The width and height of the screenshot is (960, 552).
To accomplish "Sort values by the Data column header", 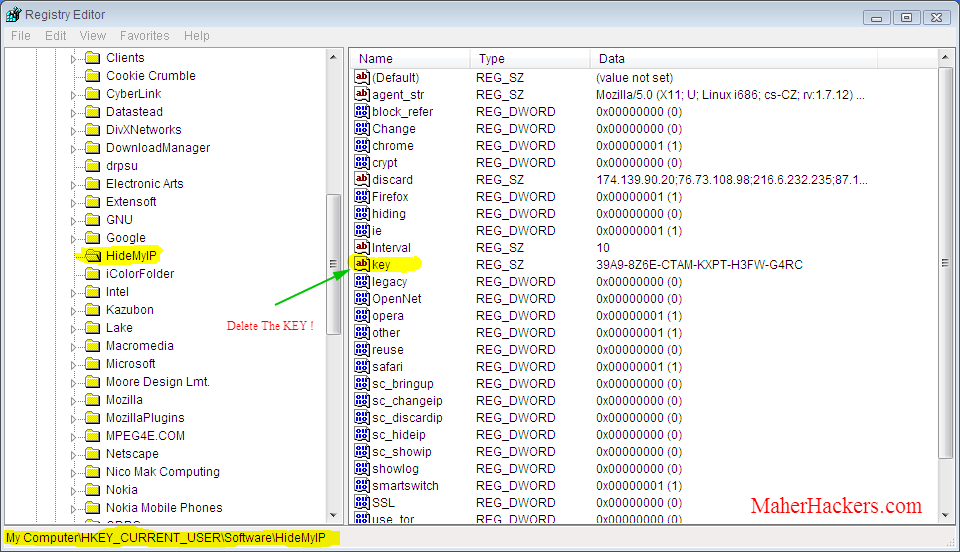I will coord(733,59).
